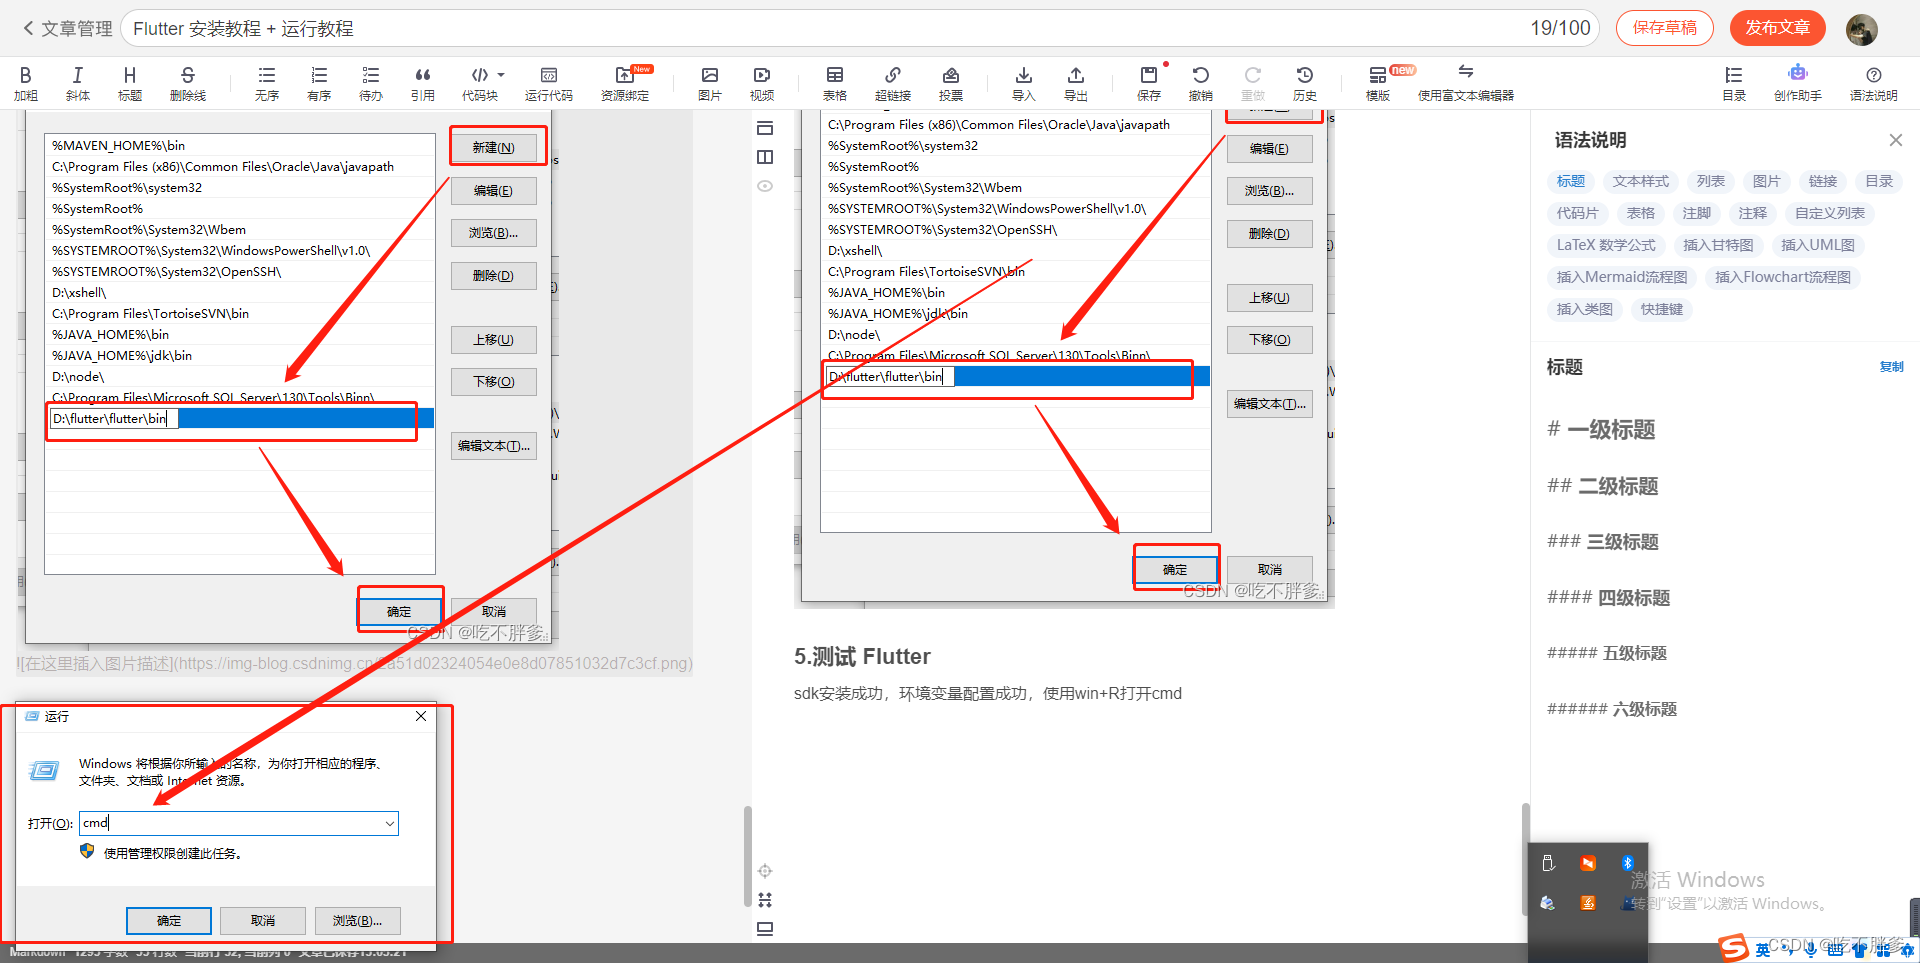The image size is (1920, 963).
Task: Insert a poll with the 投票 icon
Action: pos(951,83)
